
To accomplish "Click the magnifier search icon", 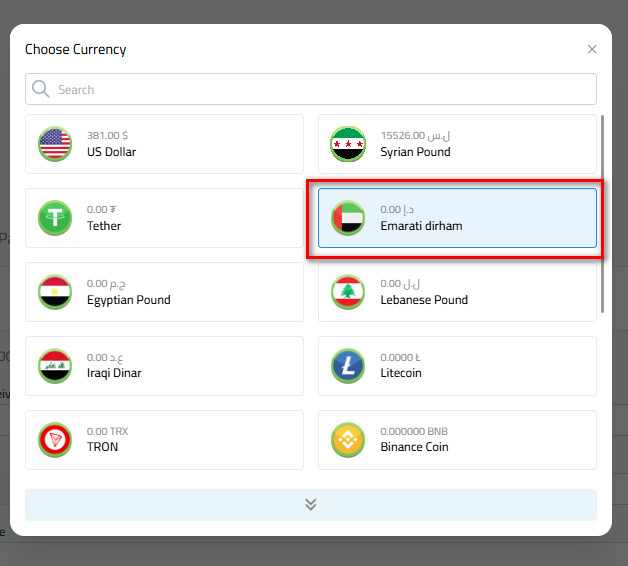I will (x=41, y=89).
